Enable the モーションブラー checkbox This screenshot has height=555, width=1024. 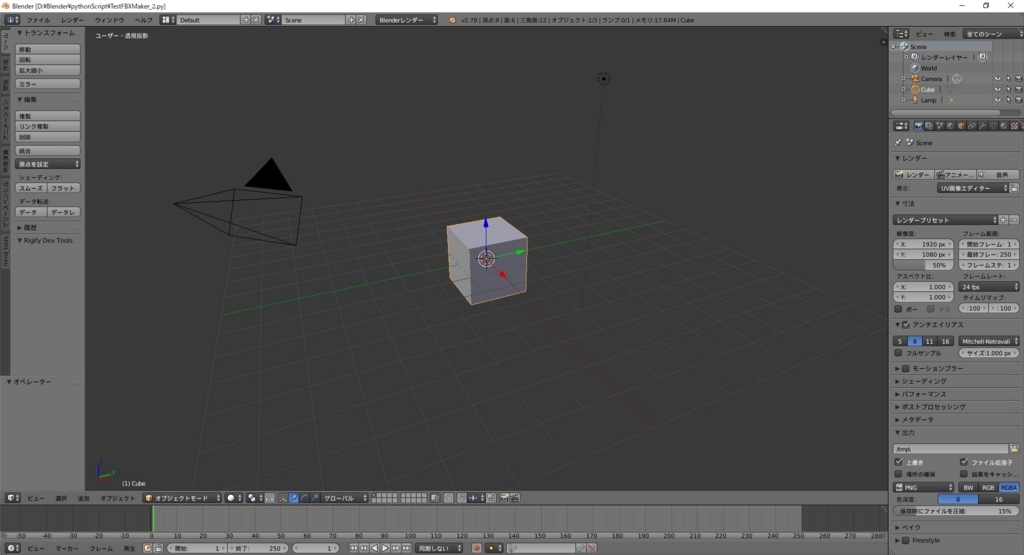[x=906, y=368]
